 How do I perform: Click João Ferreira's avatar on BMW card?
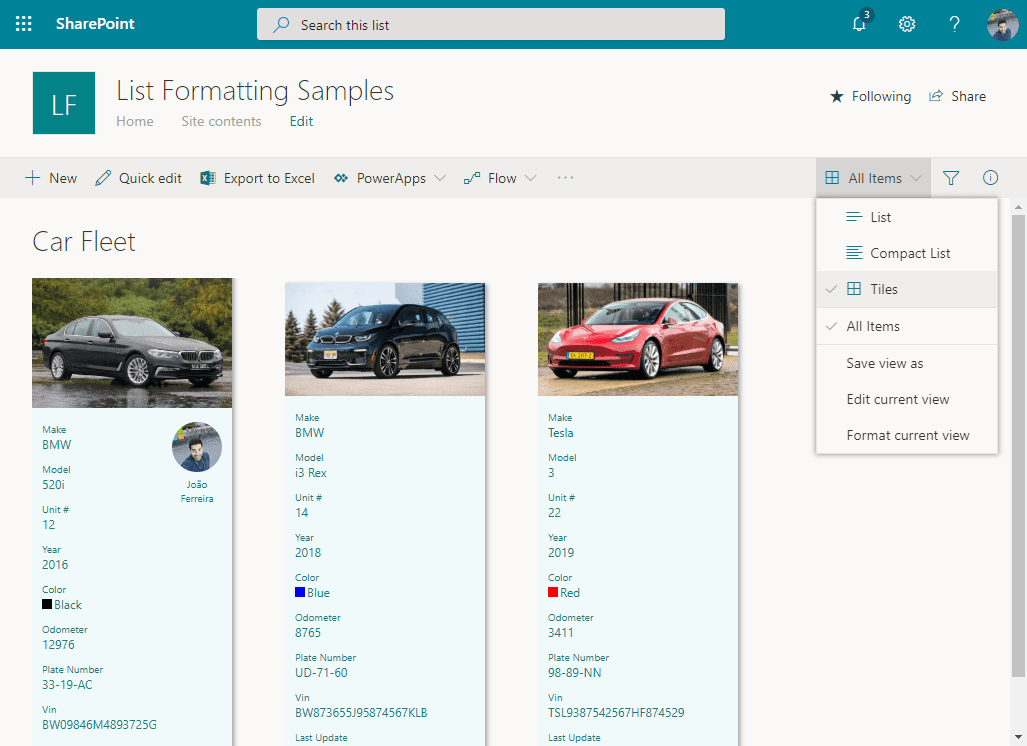[196, 447]
